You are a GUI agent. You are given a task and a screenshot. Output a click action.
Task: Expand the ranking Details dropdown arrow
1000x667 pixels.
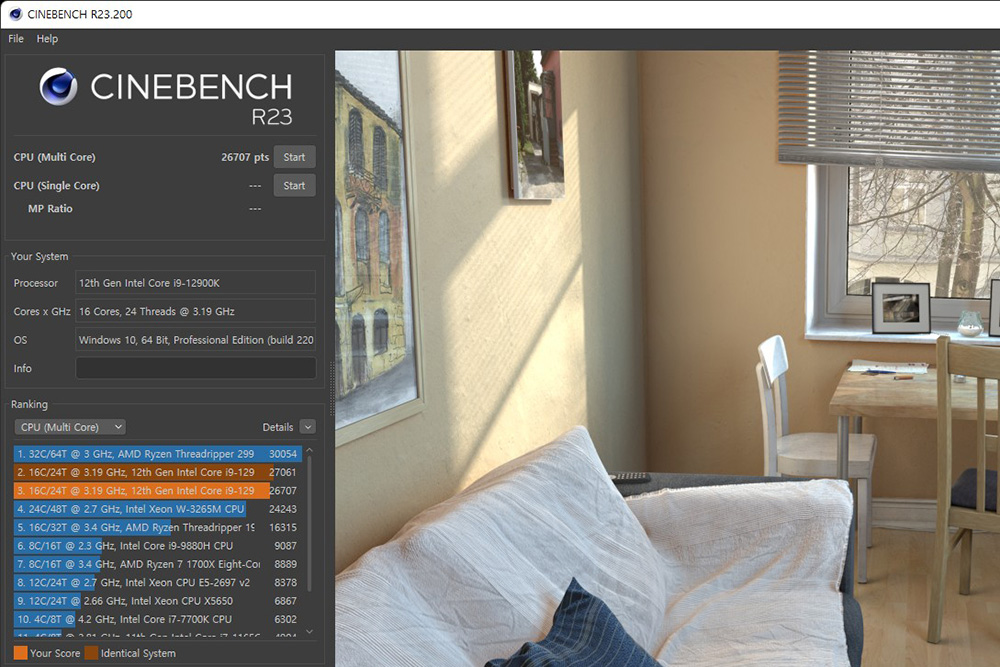click(307, 427)
